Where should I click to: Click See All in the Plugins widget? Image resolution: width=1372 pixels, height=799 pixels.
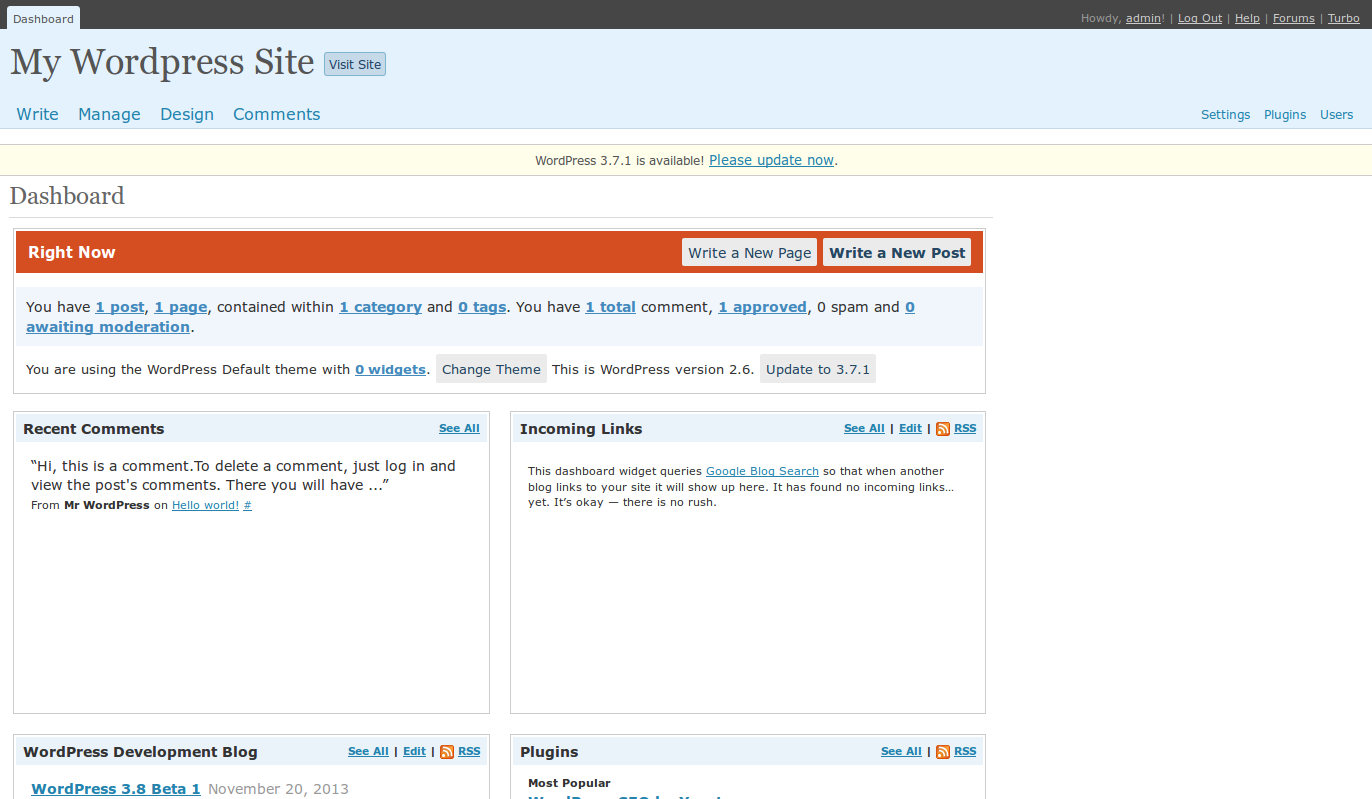tap(901, 751)
